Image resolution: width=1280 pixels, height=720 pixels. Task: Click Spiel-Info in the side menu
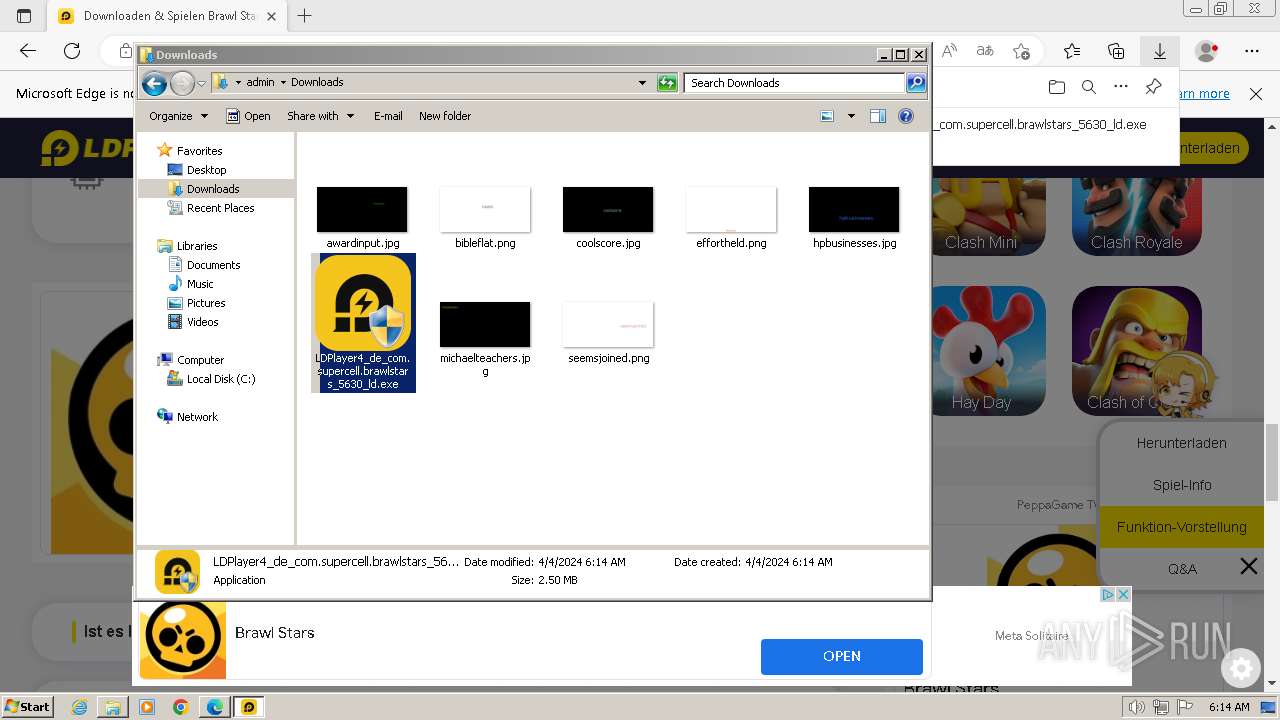pos(1181,485)
